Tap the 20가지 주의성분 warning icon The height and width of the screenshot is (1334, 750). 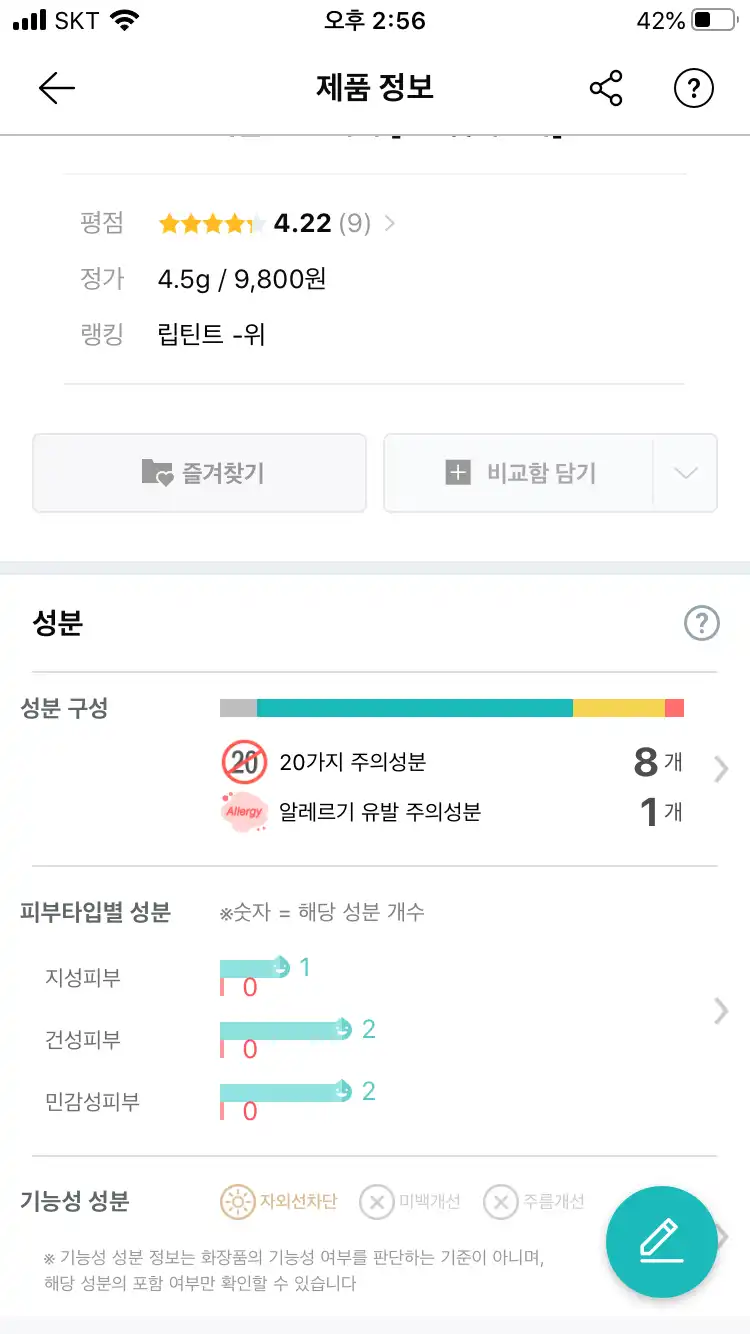(x=244, y=763)
